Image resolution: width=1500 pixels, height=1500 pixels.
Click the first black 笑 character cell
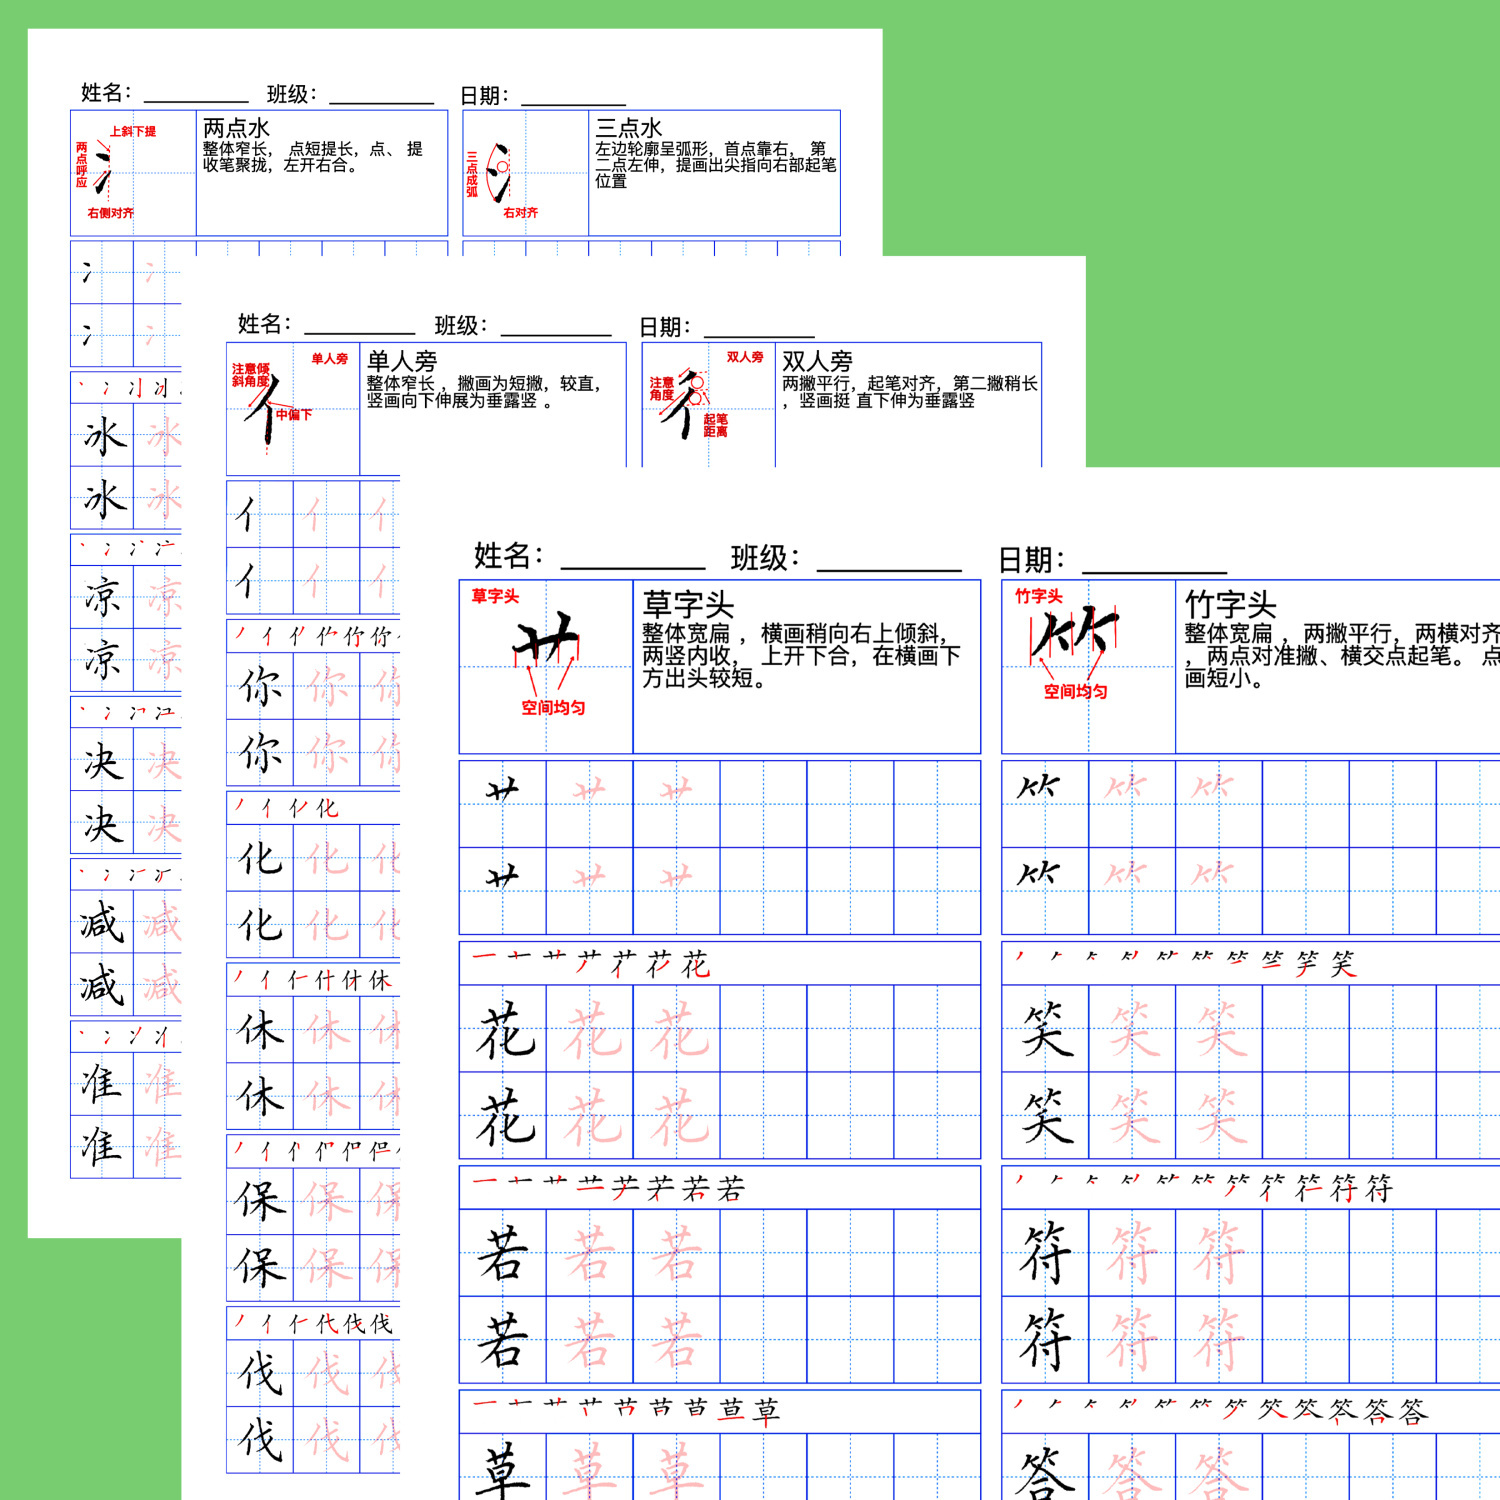[1045, 1029]
